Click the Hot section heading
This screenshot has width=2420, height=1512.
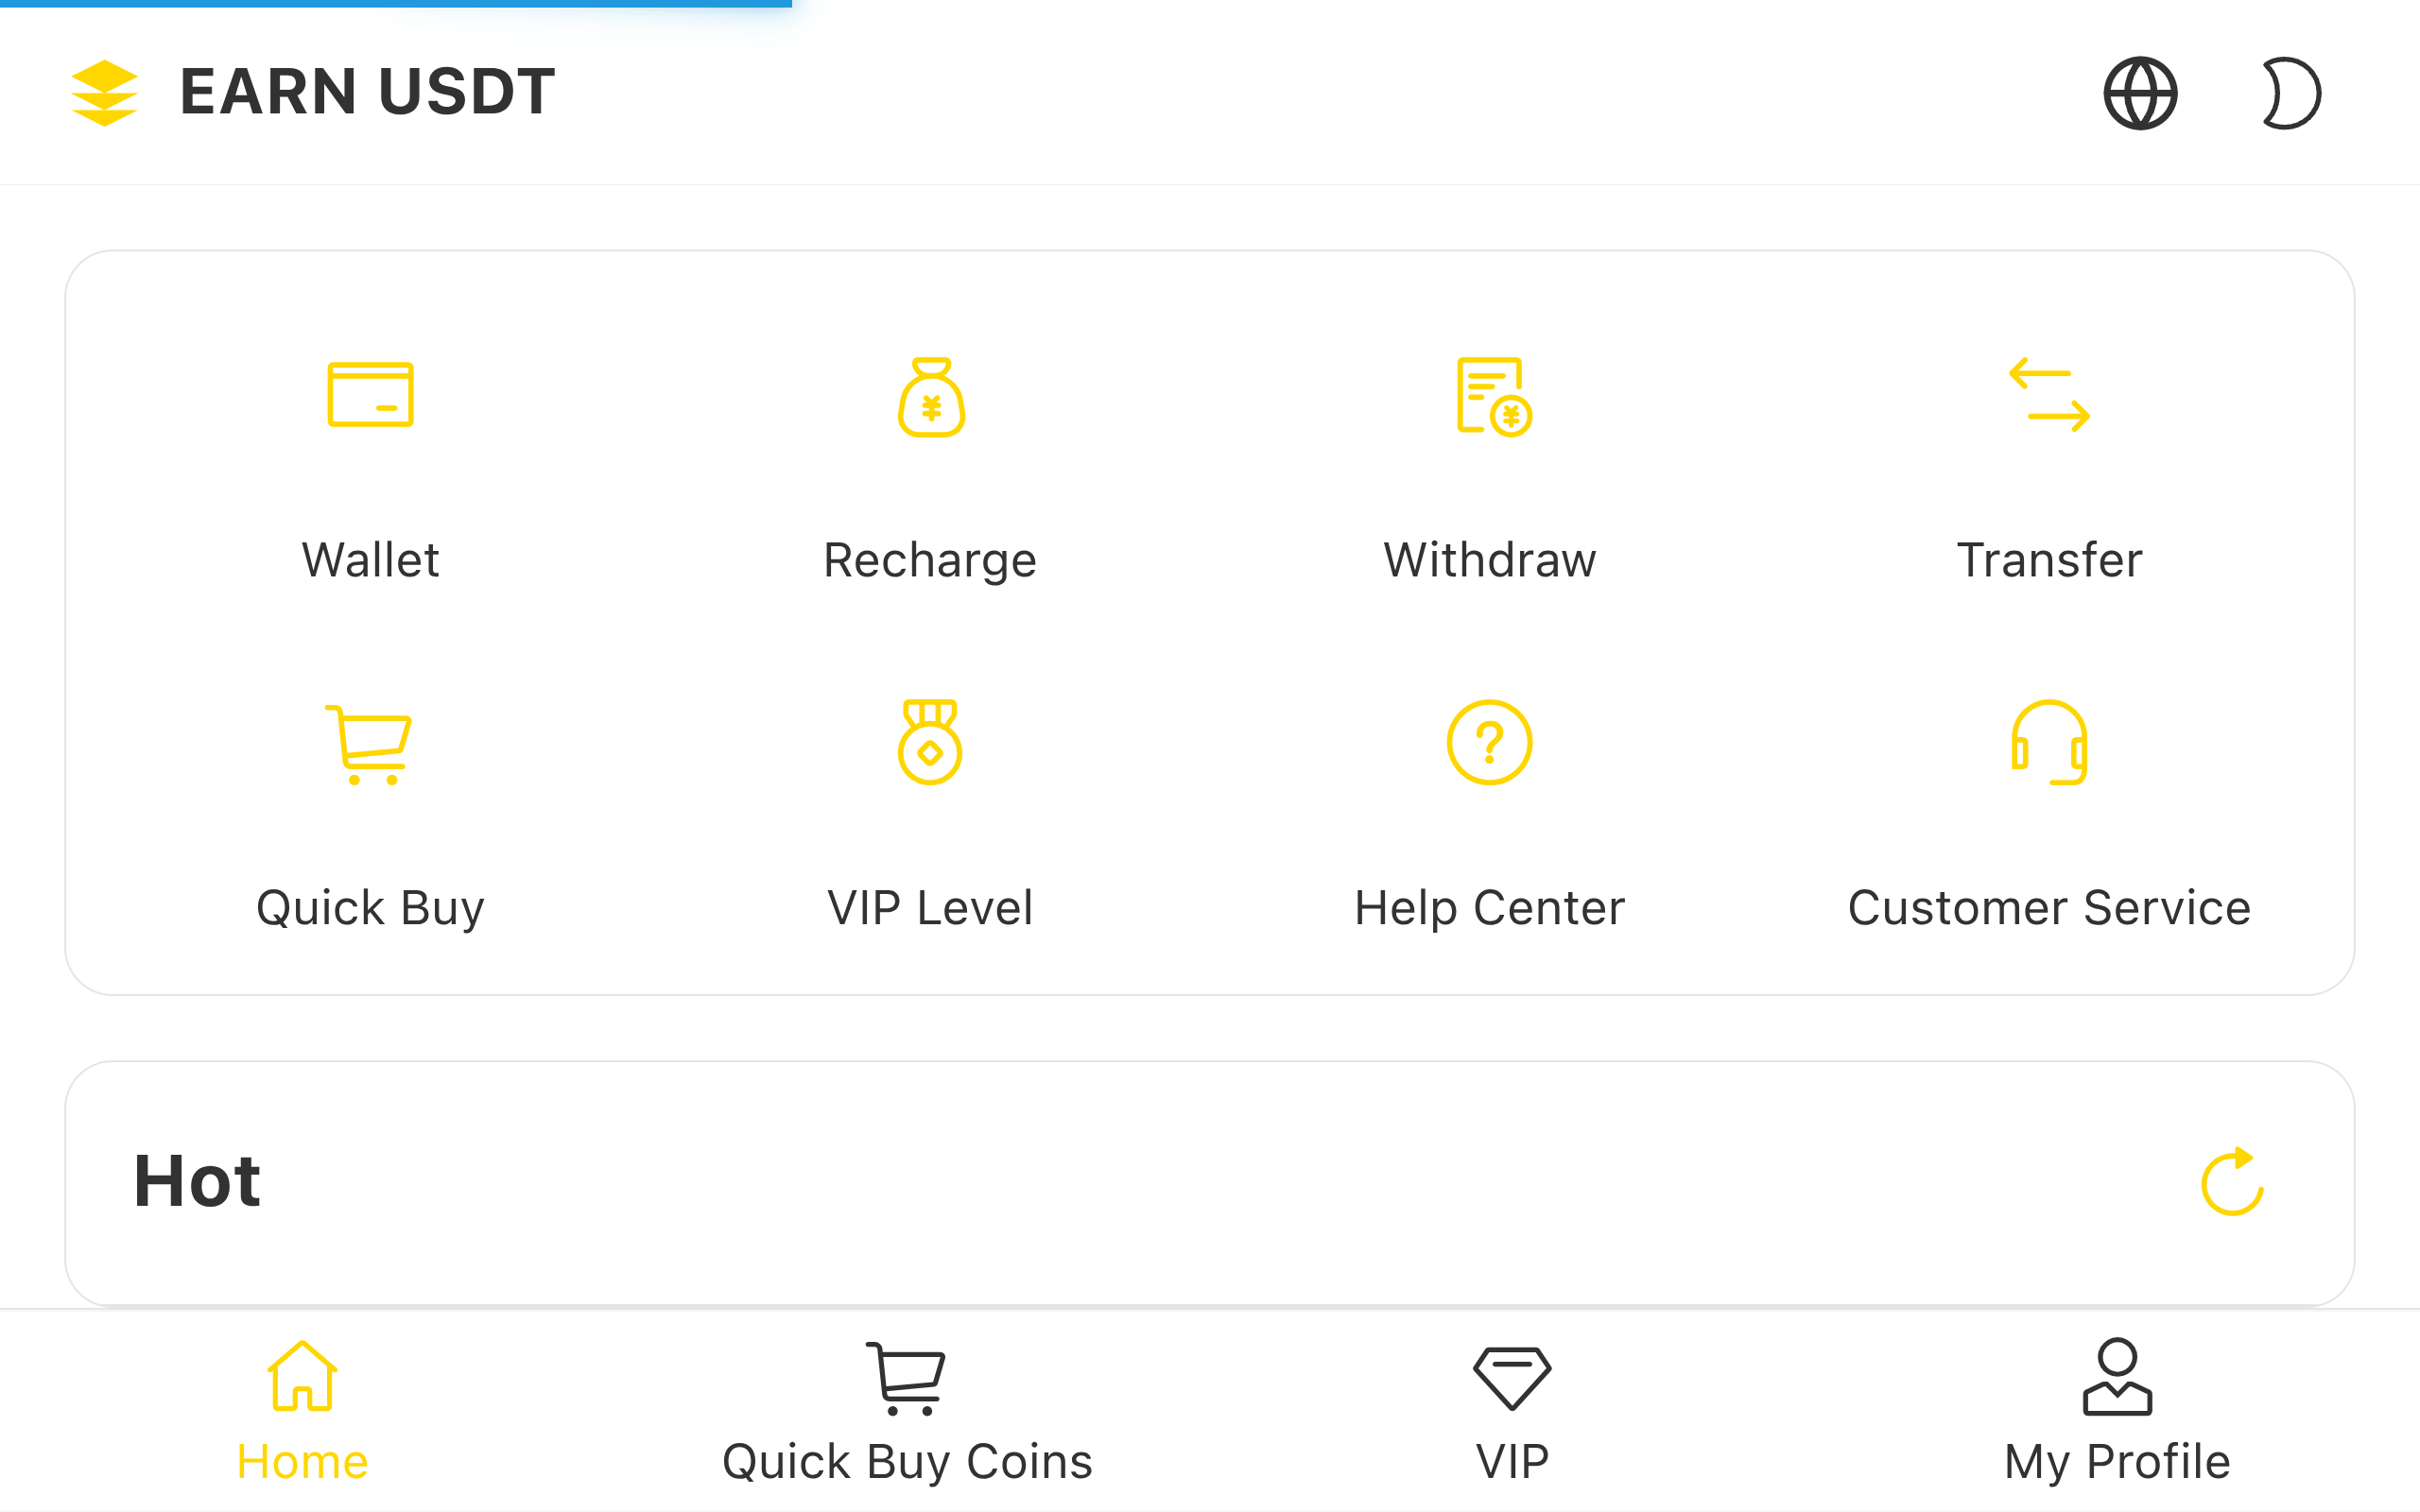pos(197,1181)
